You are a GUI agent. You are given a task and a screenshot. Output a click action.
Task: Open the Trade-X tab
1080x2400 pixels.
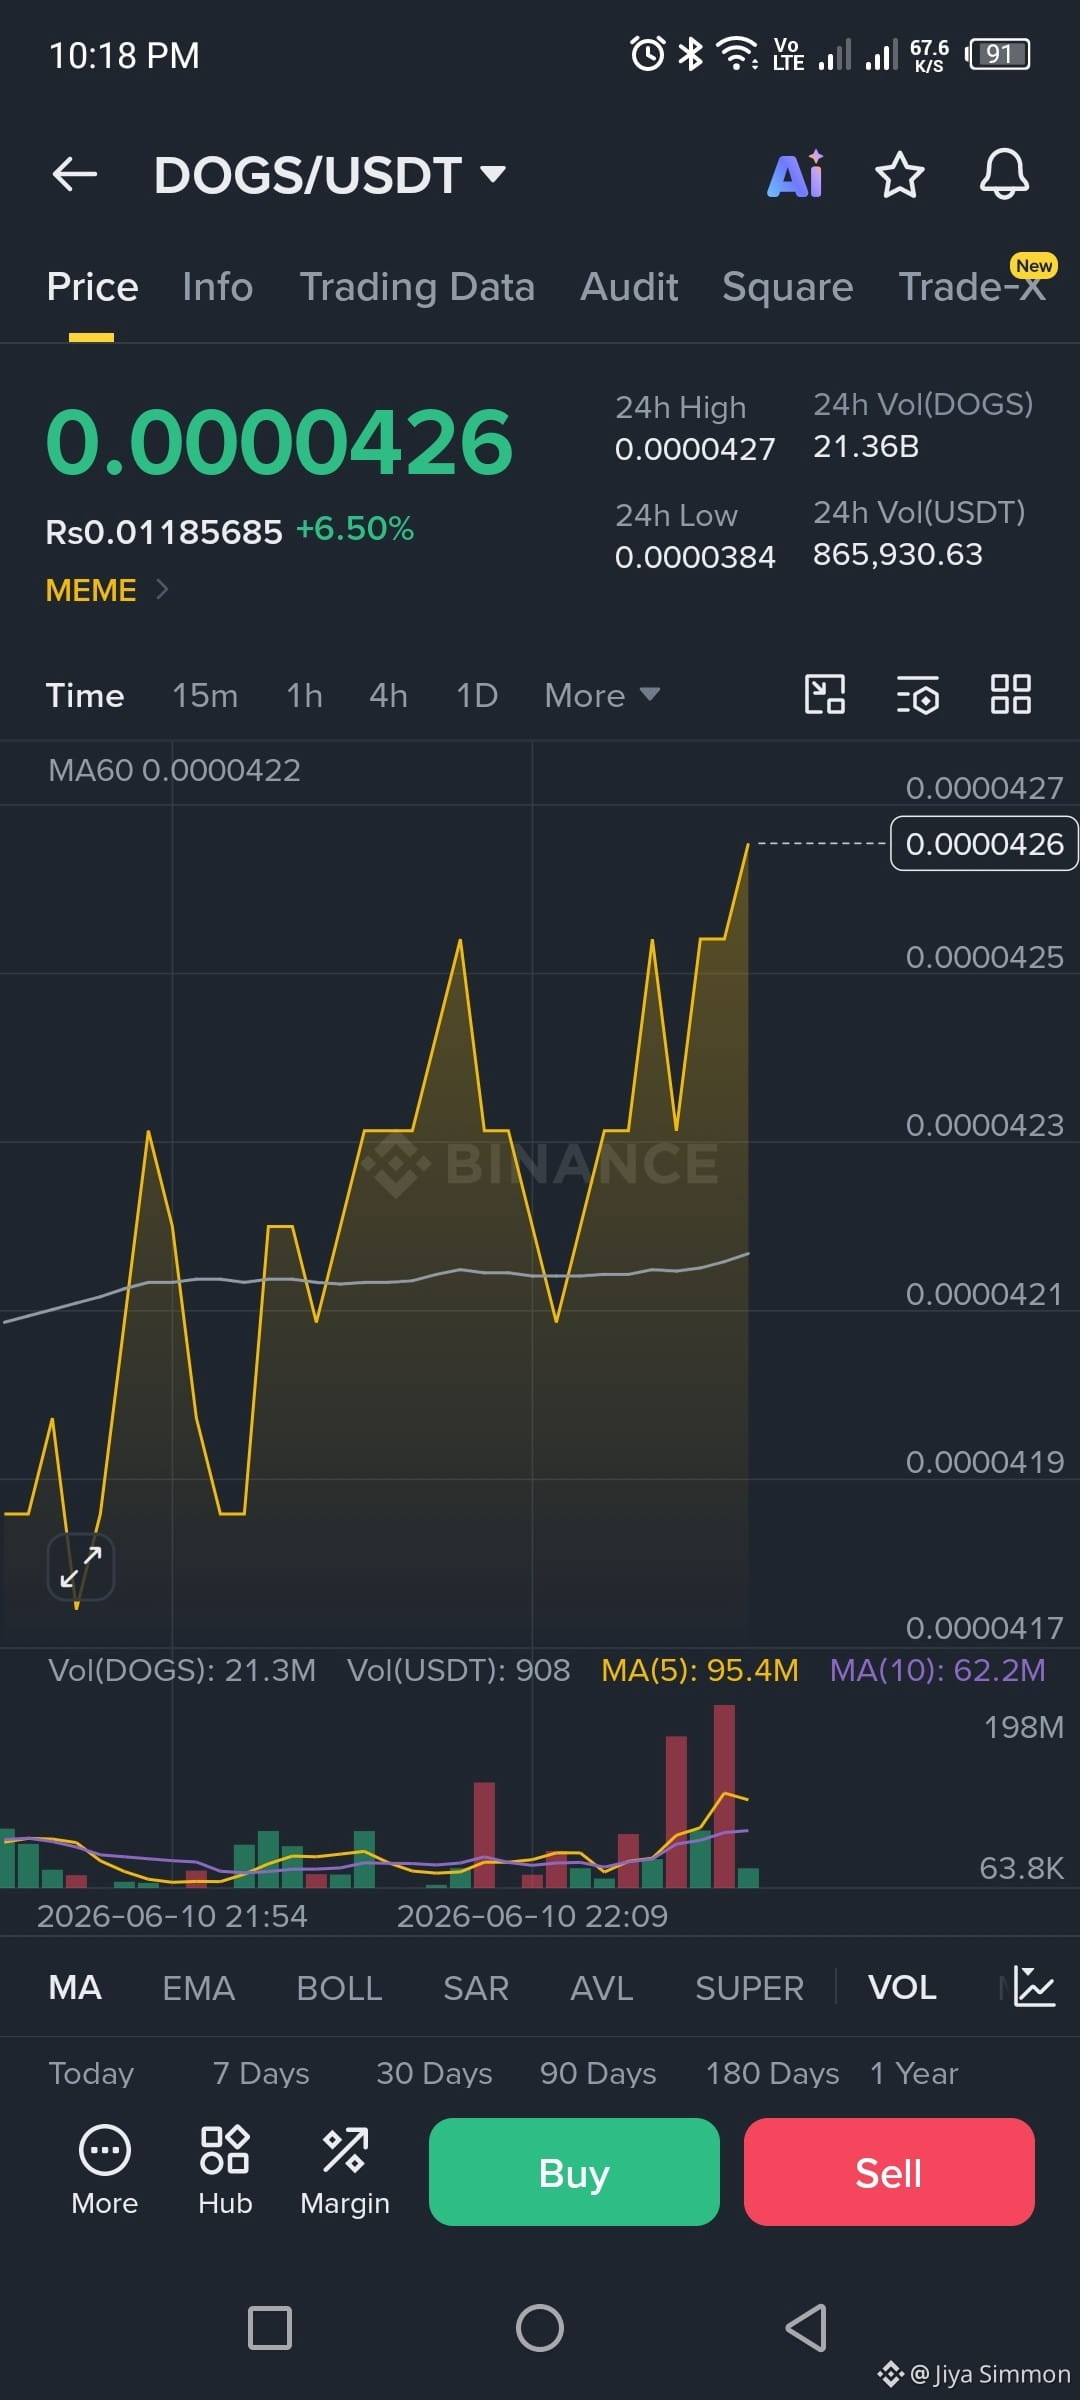972,287
